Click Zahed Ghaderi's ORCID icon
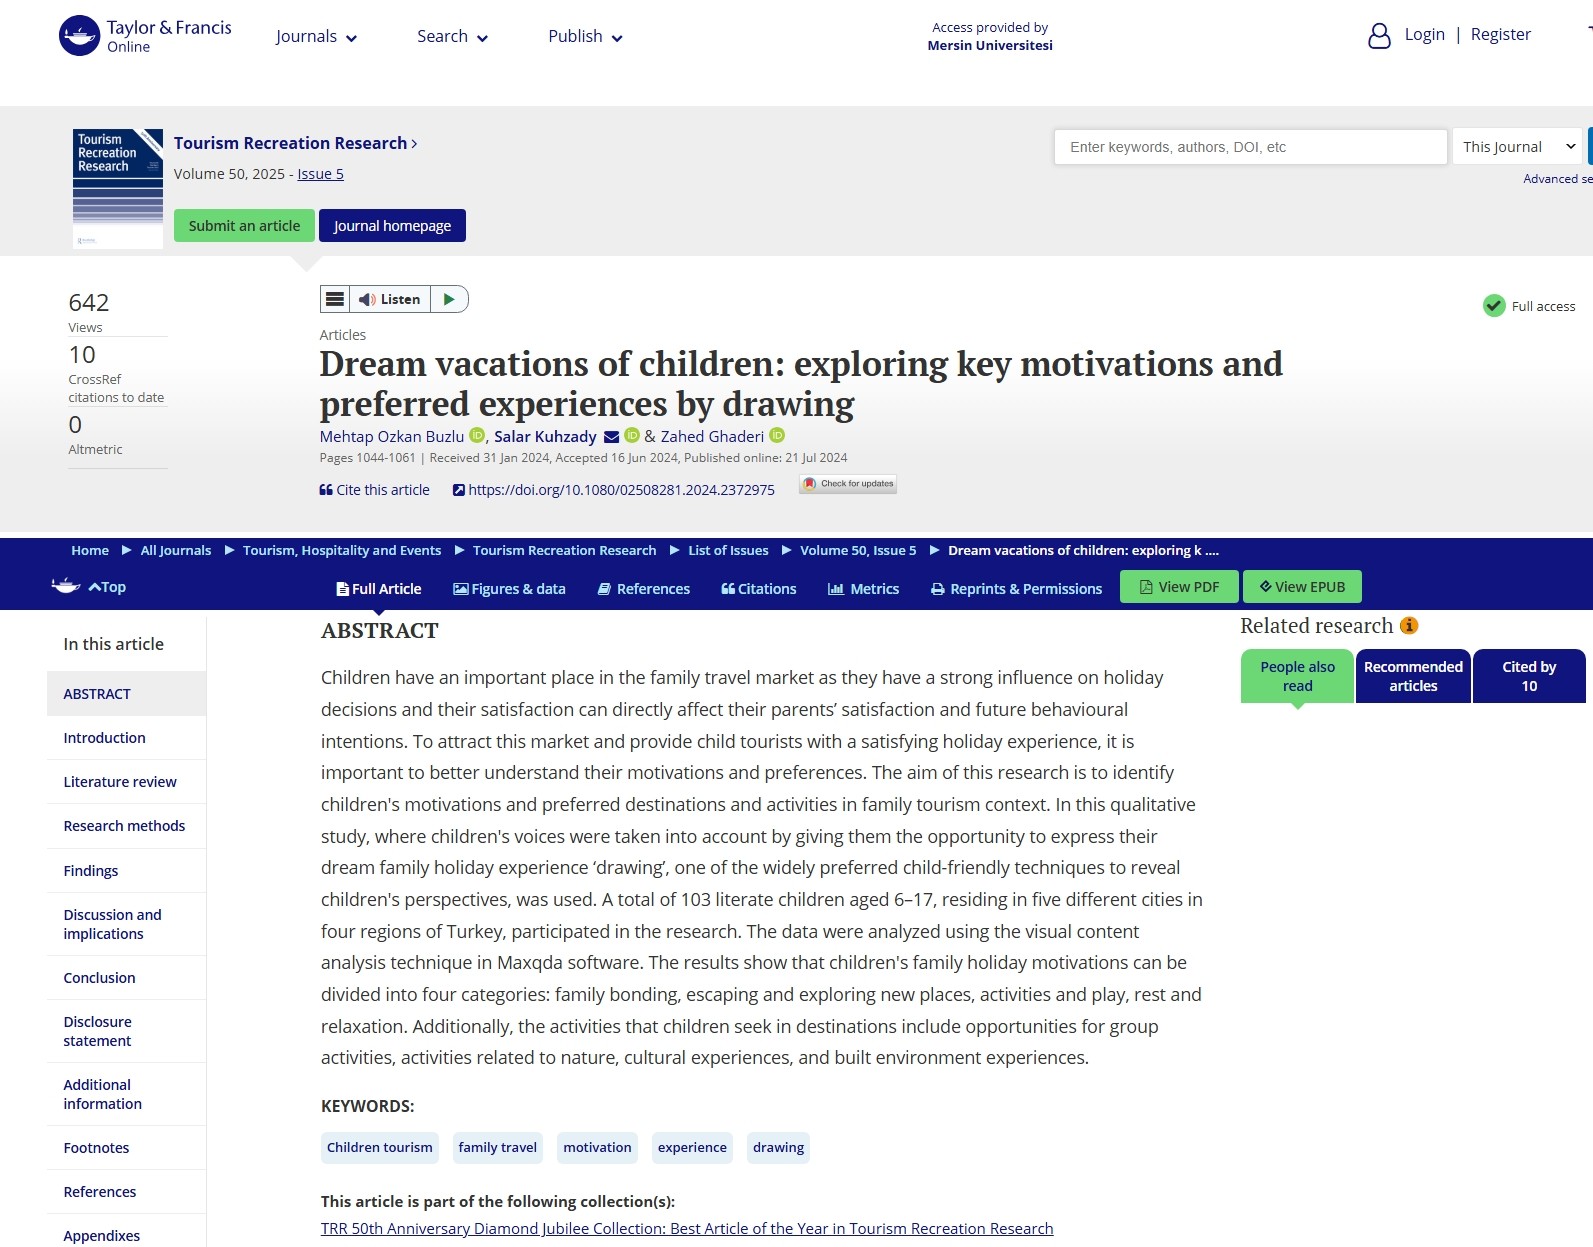This screenshot has width=1593, height=1247. point(777,435)
